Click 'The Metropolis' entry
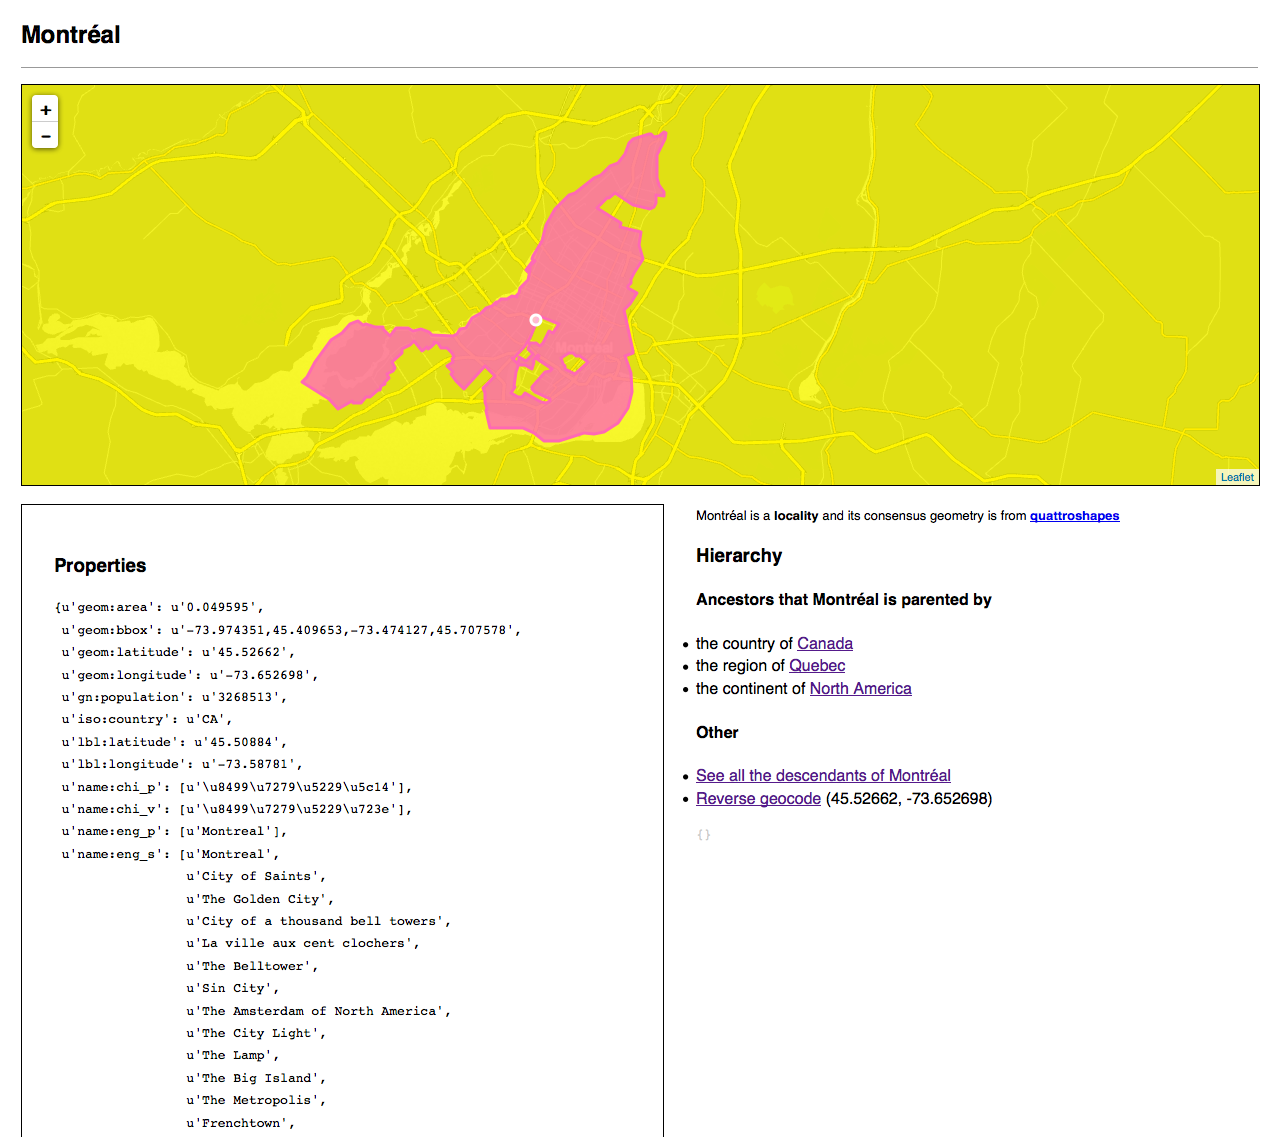This screenshot has width=1278, height=1137. (256, 1100)
